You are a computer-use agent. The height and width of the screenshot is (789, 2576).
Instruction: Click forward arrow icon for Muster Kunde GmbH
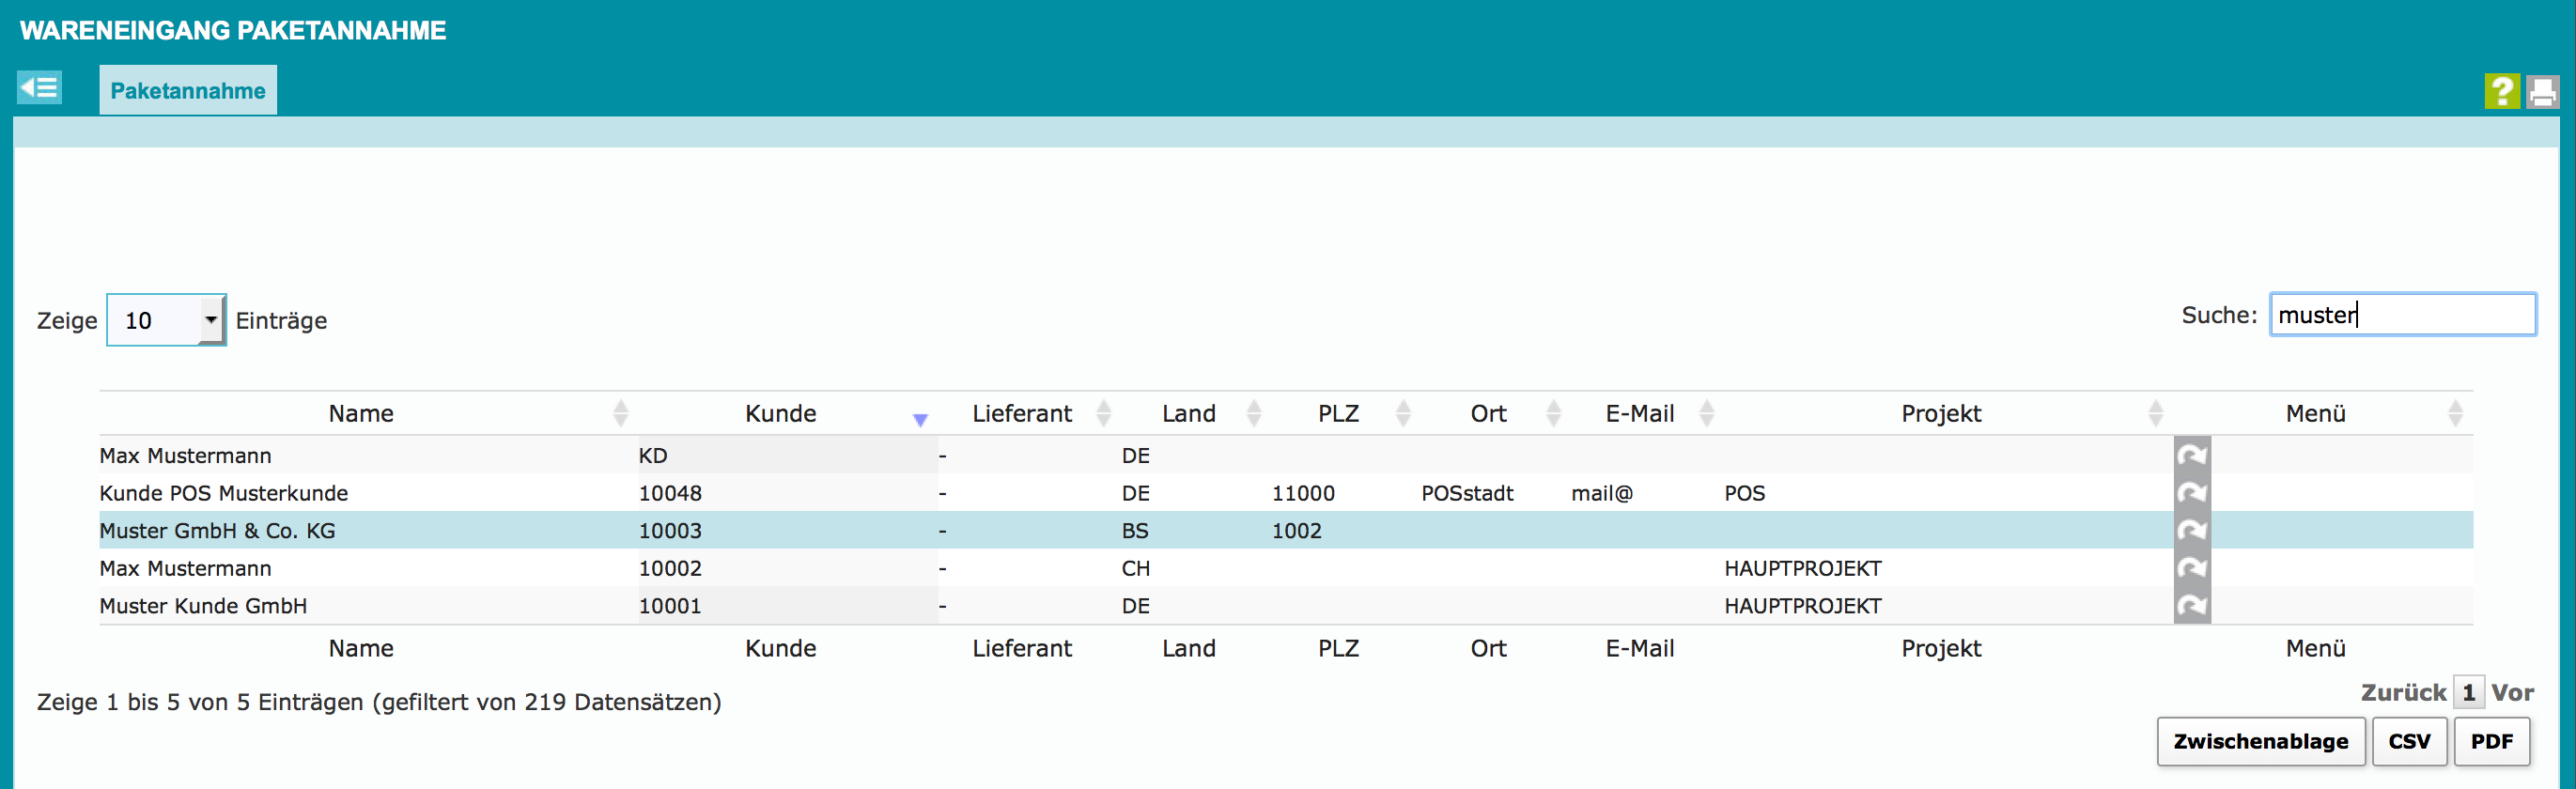[x=2191, y=606]
